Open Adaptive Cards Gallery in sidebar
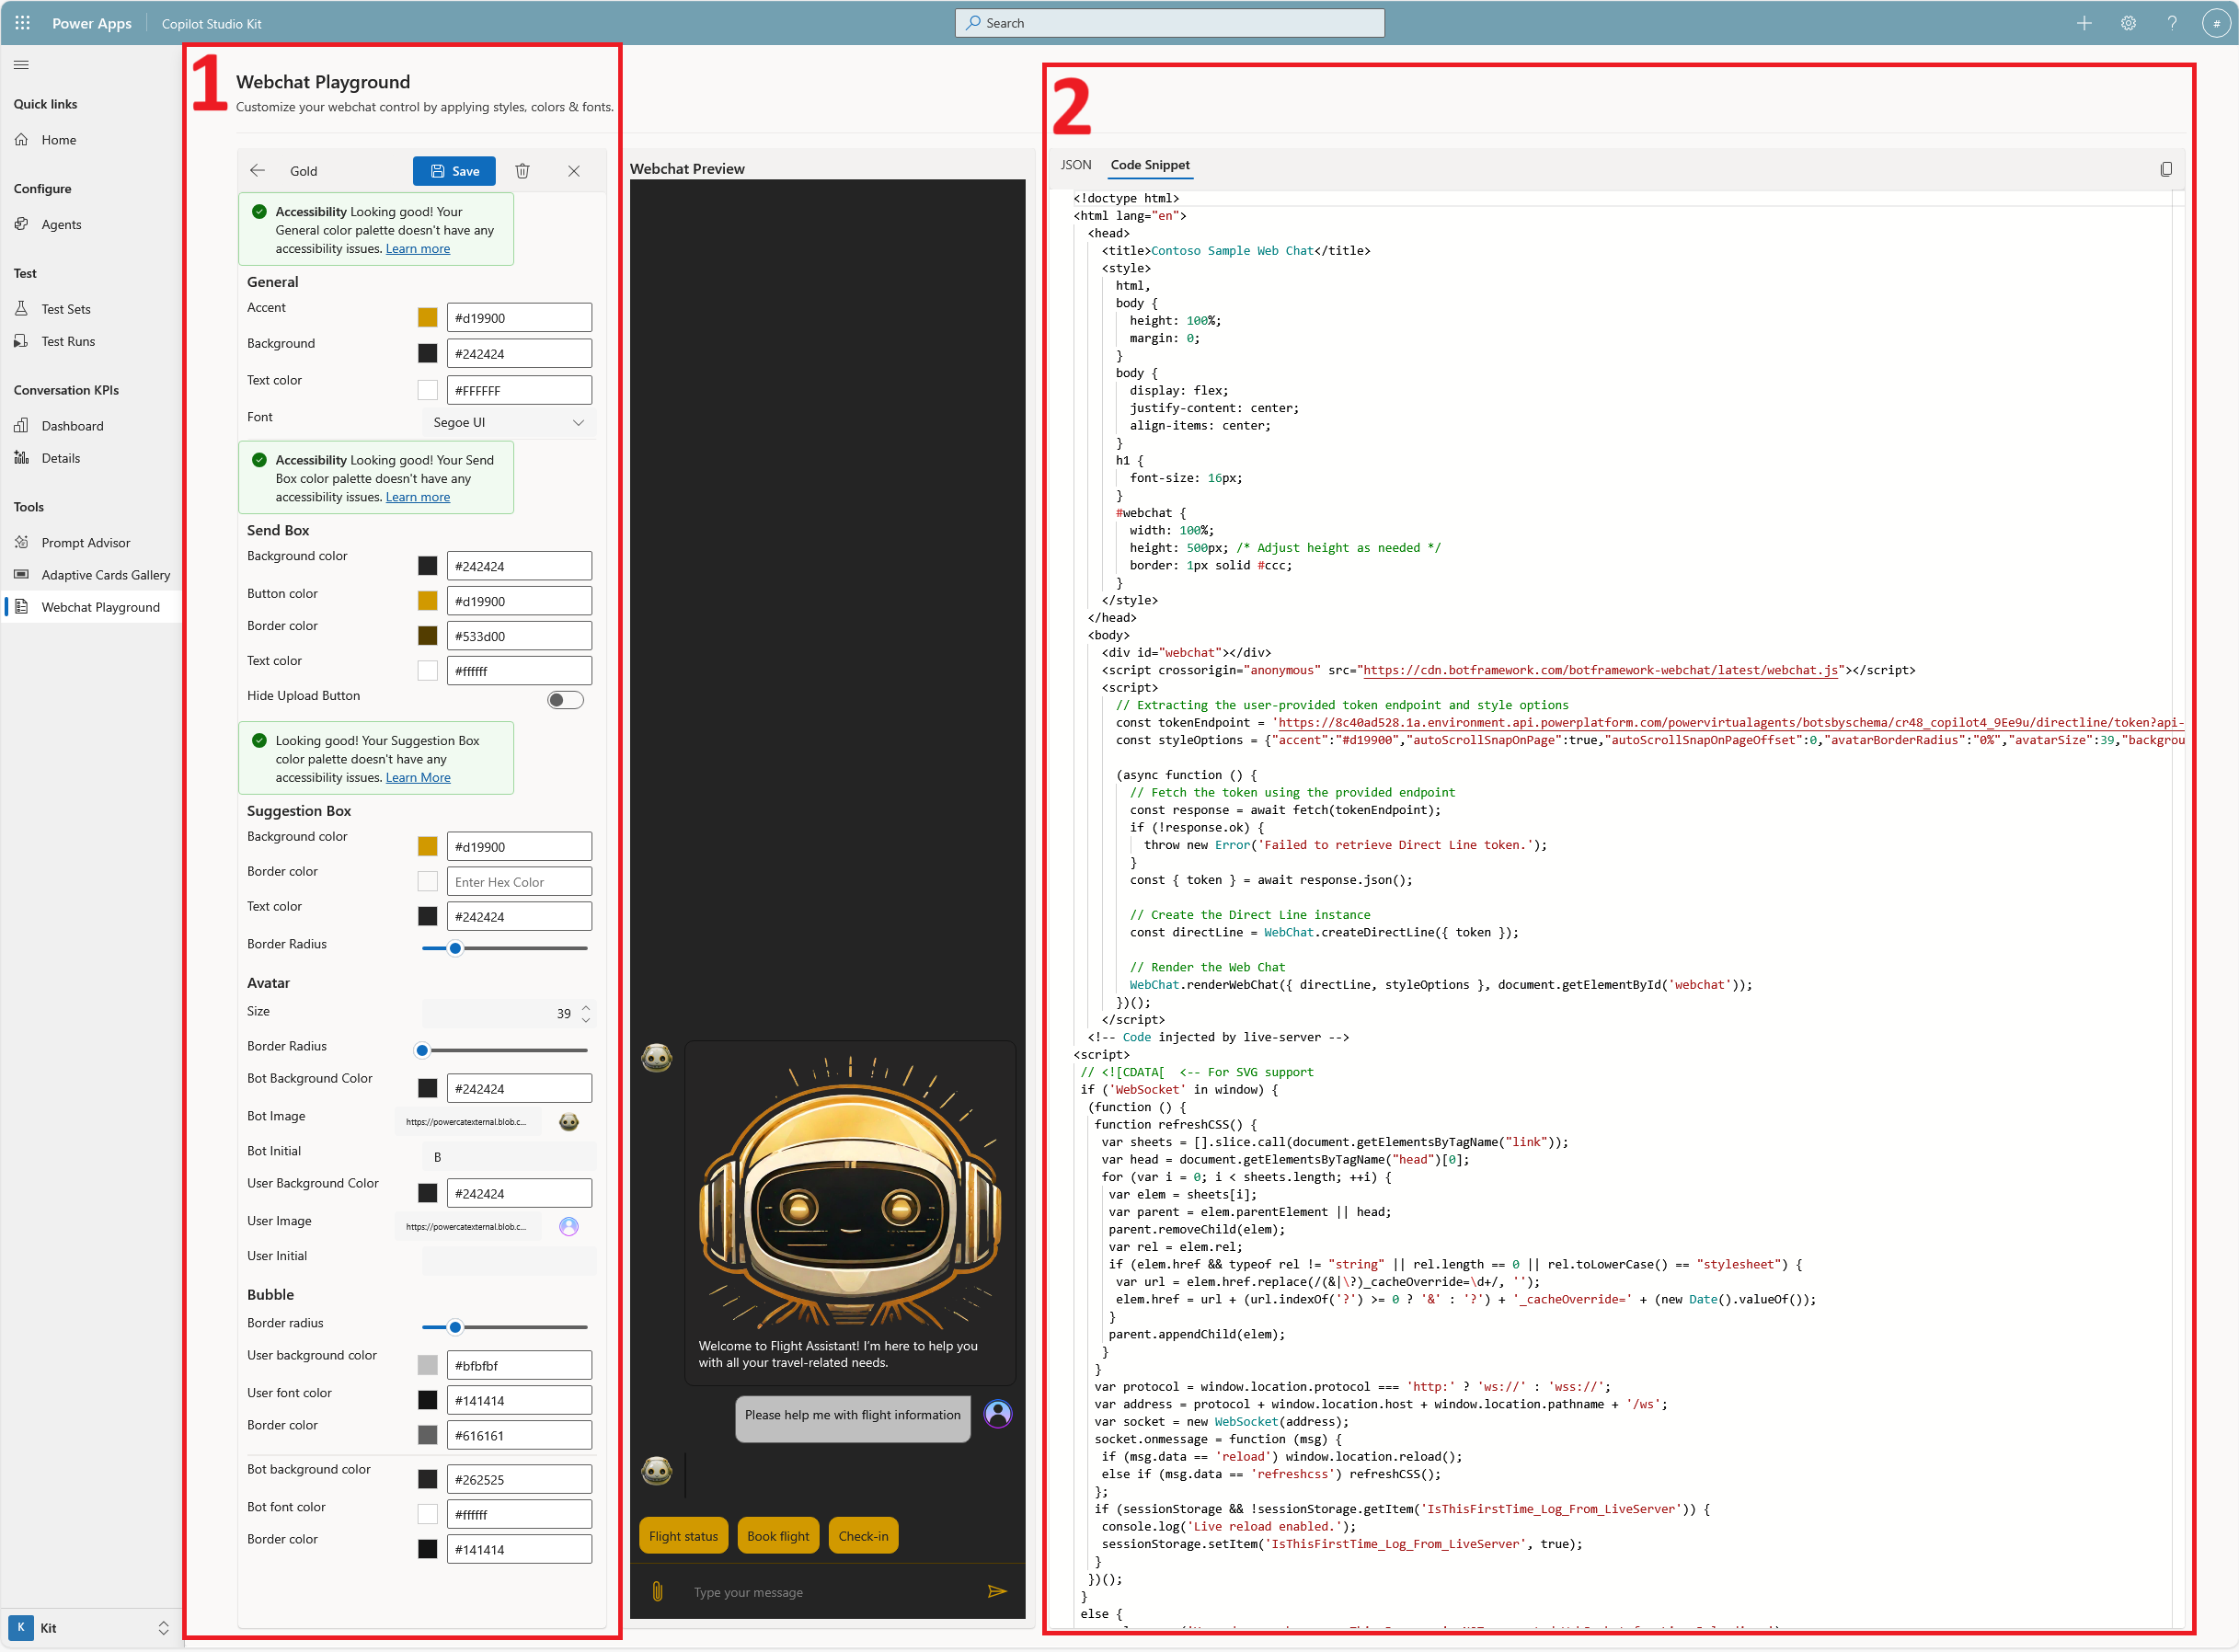This screenshot has height=1652, width=2239. (x=105, y=575)
